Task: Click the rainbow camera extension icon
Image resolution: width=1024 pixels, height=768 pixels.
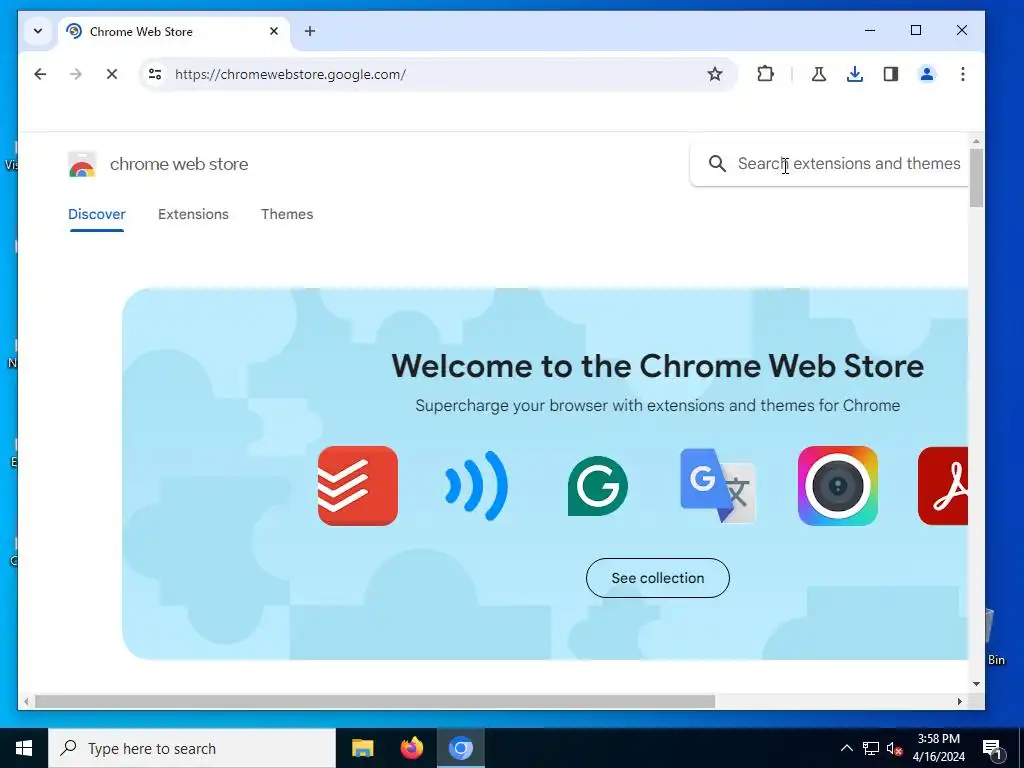Action: [838, 486]
